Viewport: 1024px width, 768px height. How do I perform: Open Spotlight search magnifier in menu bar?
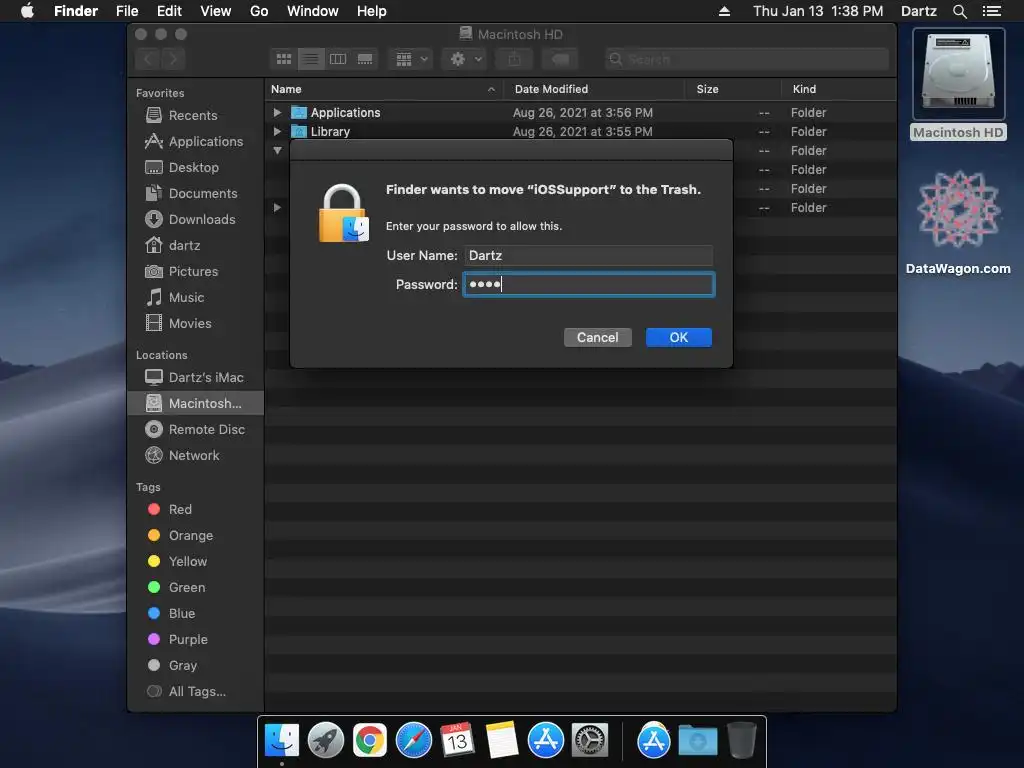point(959,11)
